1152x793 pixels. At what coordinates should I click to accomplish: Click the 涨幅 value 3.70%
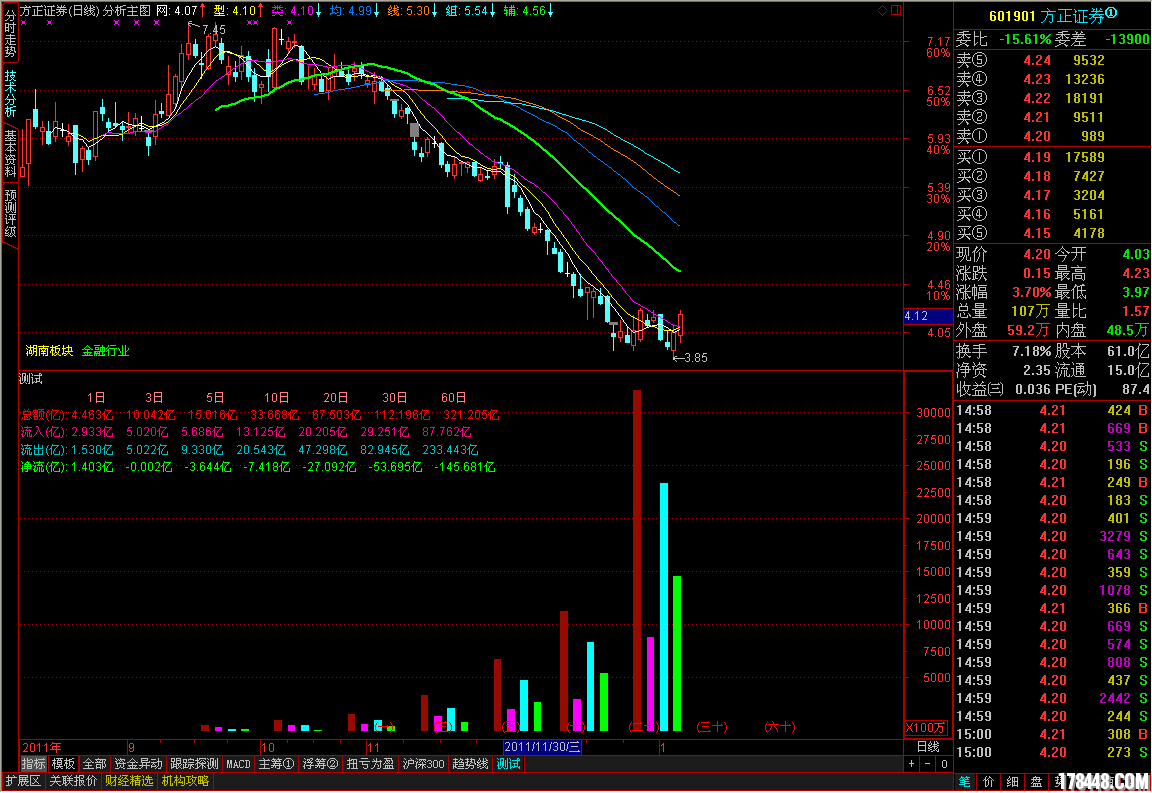(1032, 293)
